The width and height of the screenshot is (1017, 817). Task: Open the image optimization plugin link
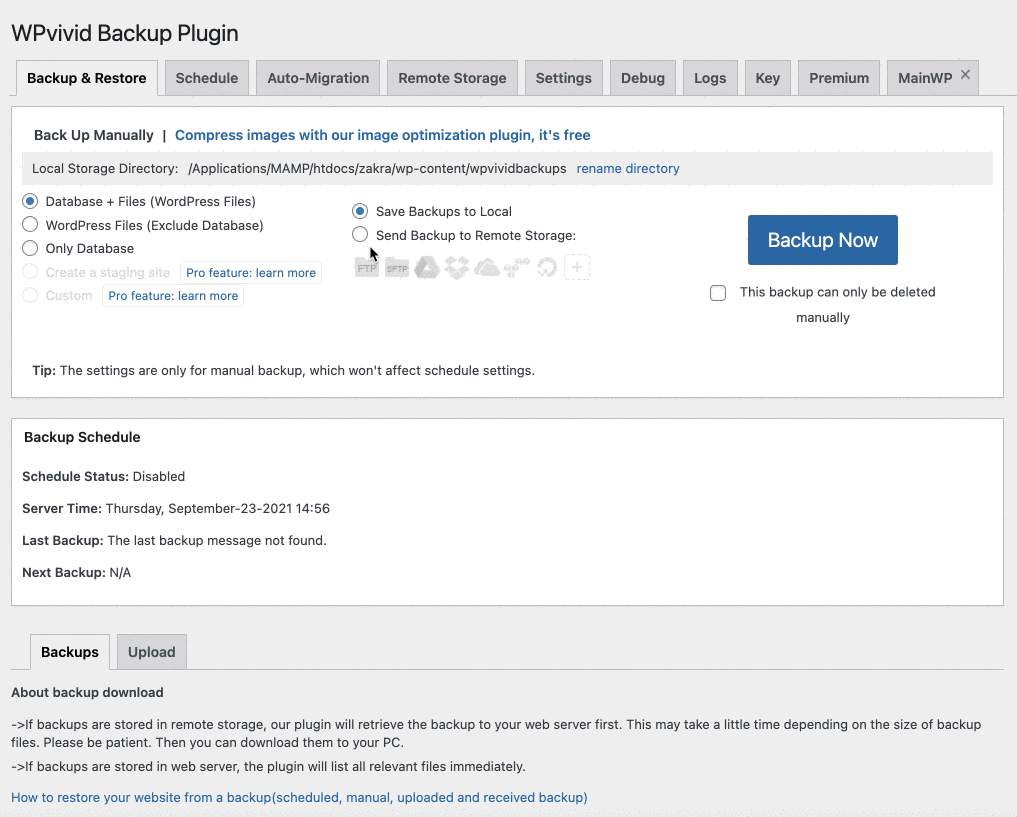383,135
